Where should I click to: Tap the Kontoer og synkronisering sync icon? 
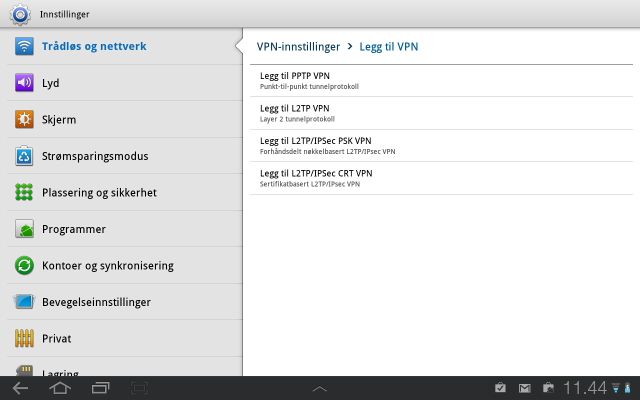[x=25, y=266]
